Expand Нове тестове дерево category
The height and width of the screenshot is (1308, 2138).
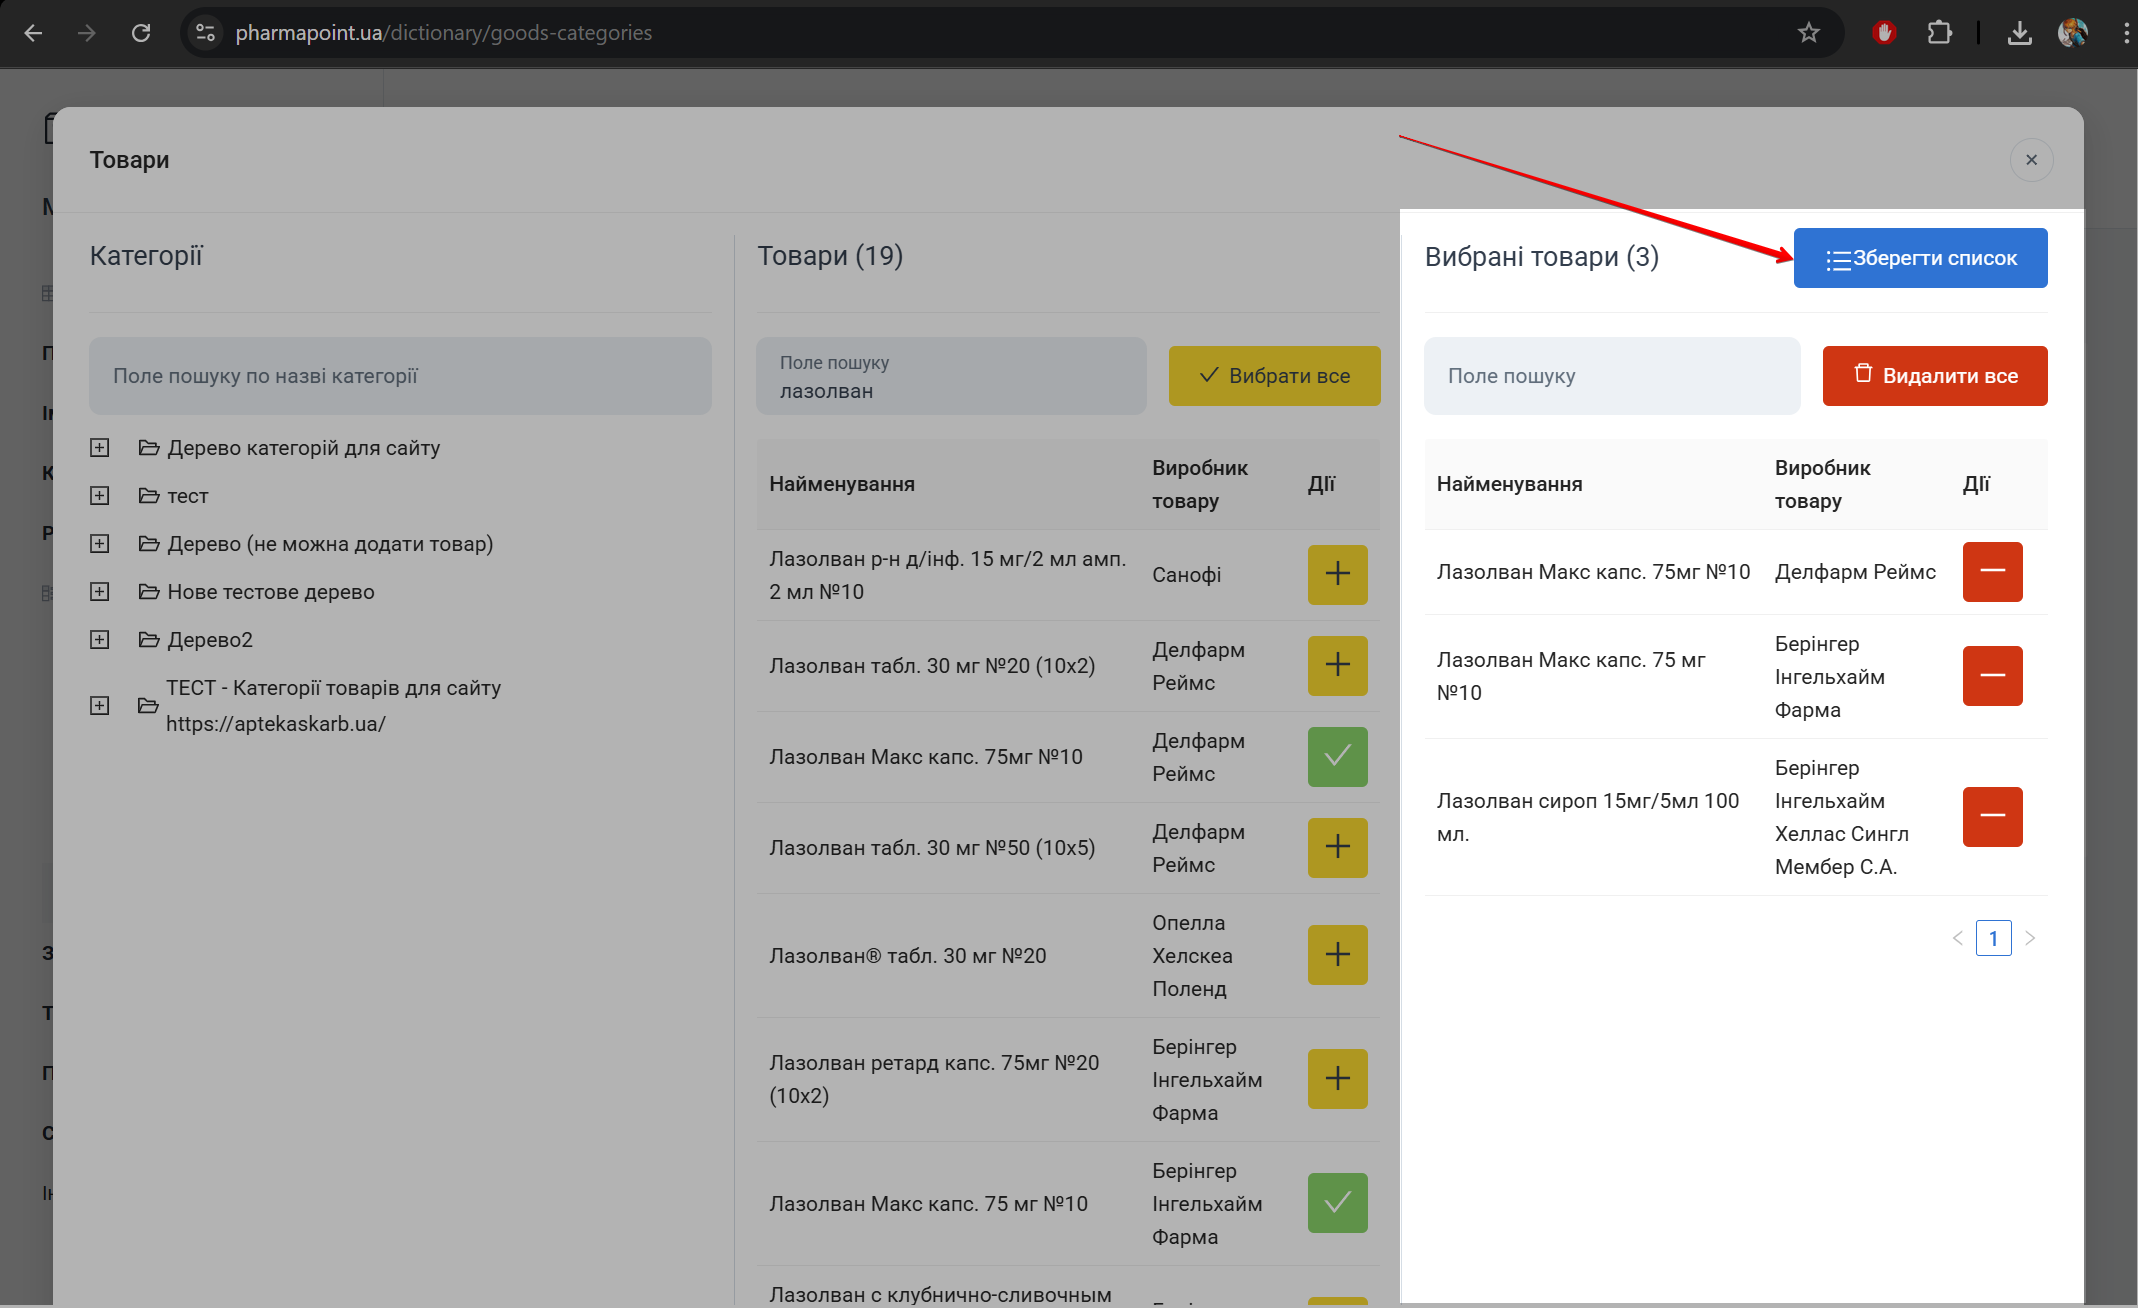pyautogui.click(x=100, y=592)
